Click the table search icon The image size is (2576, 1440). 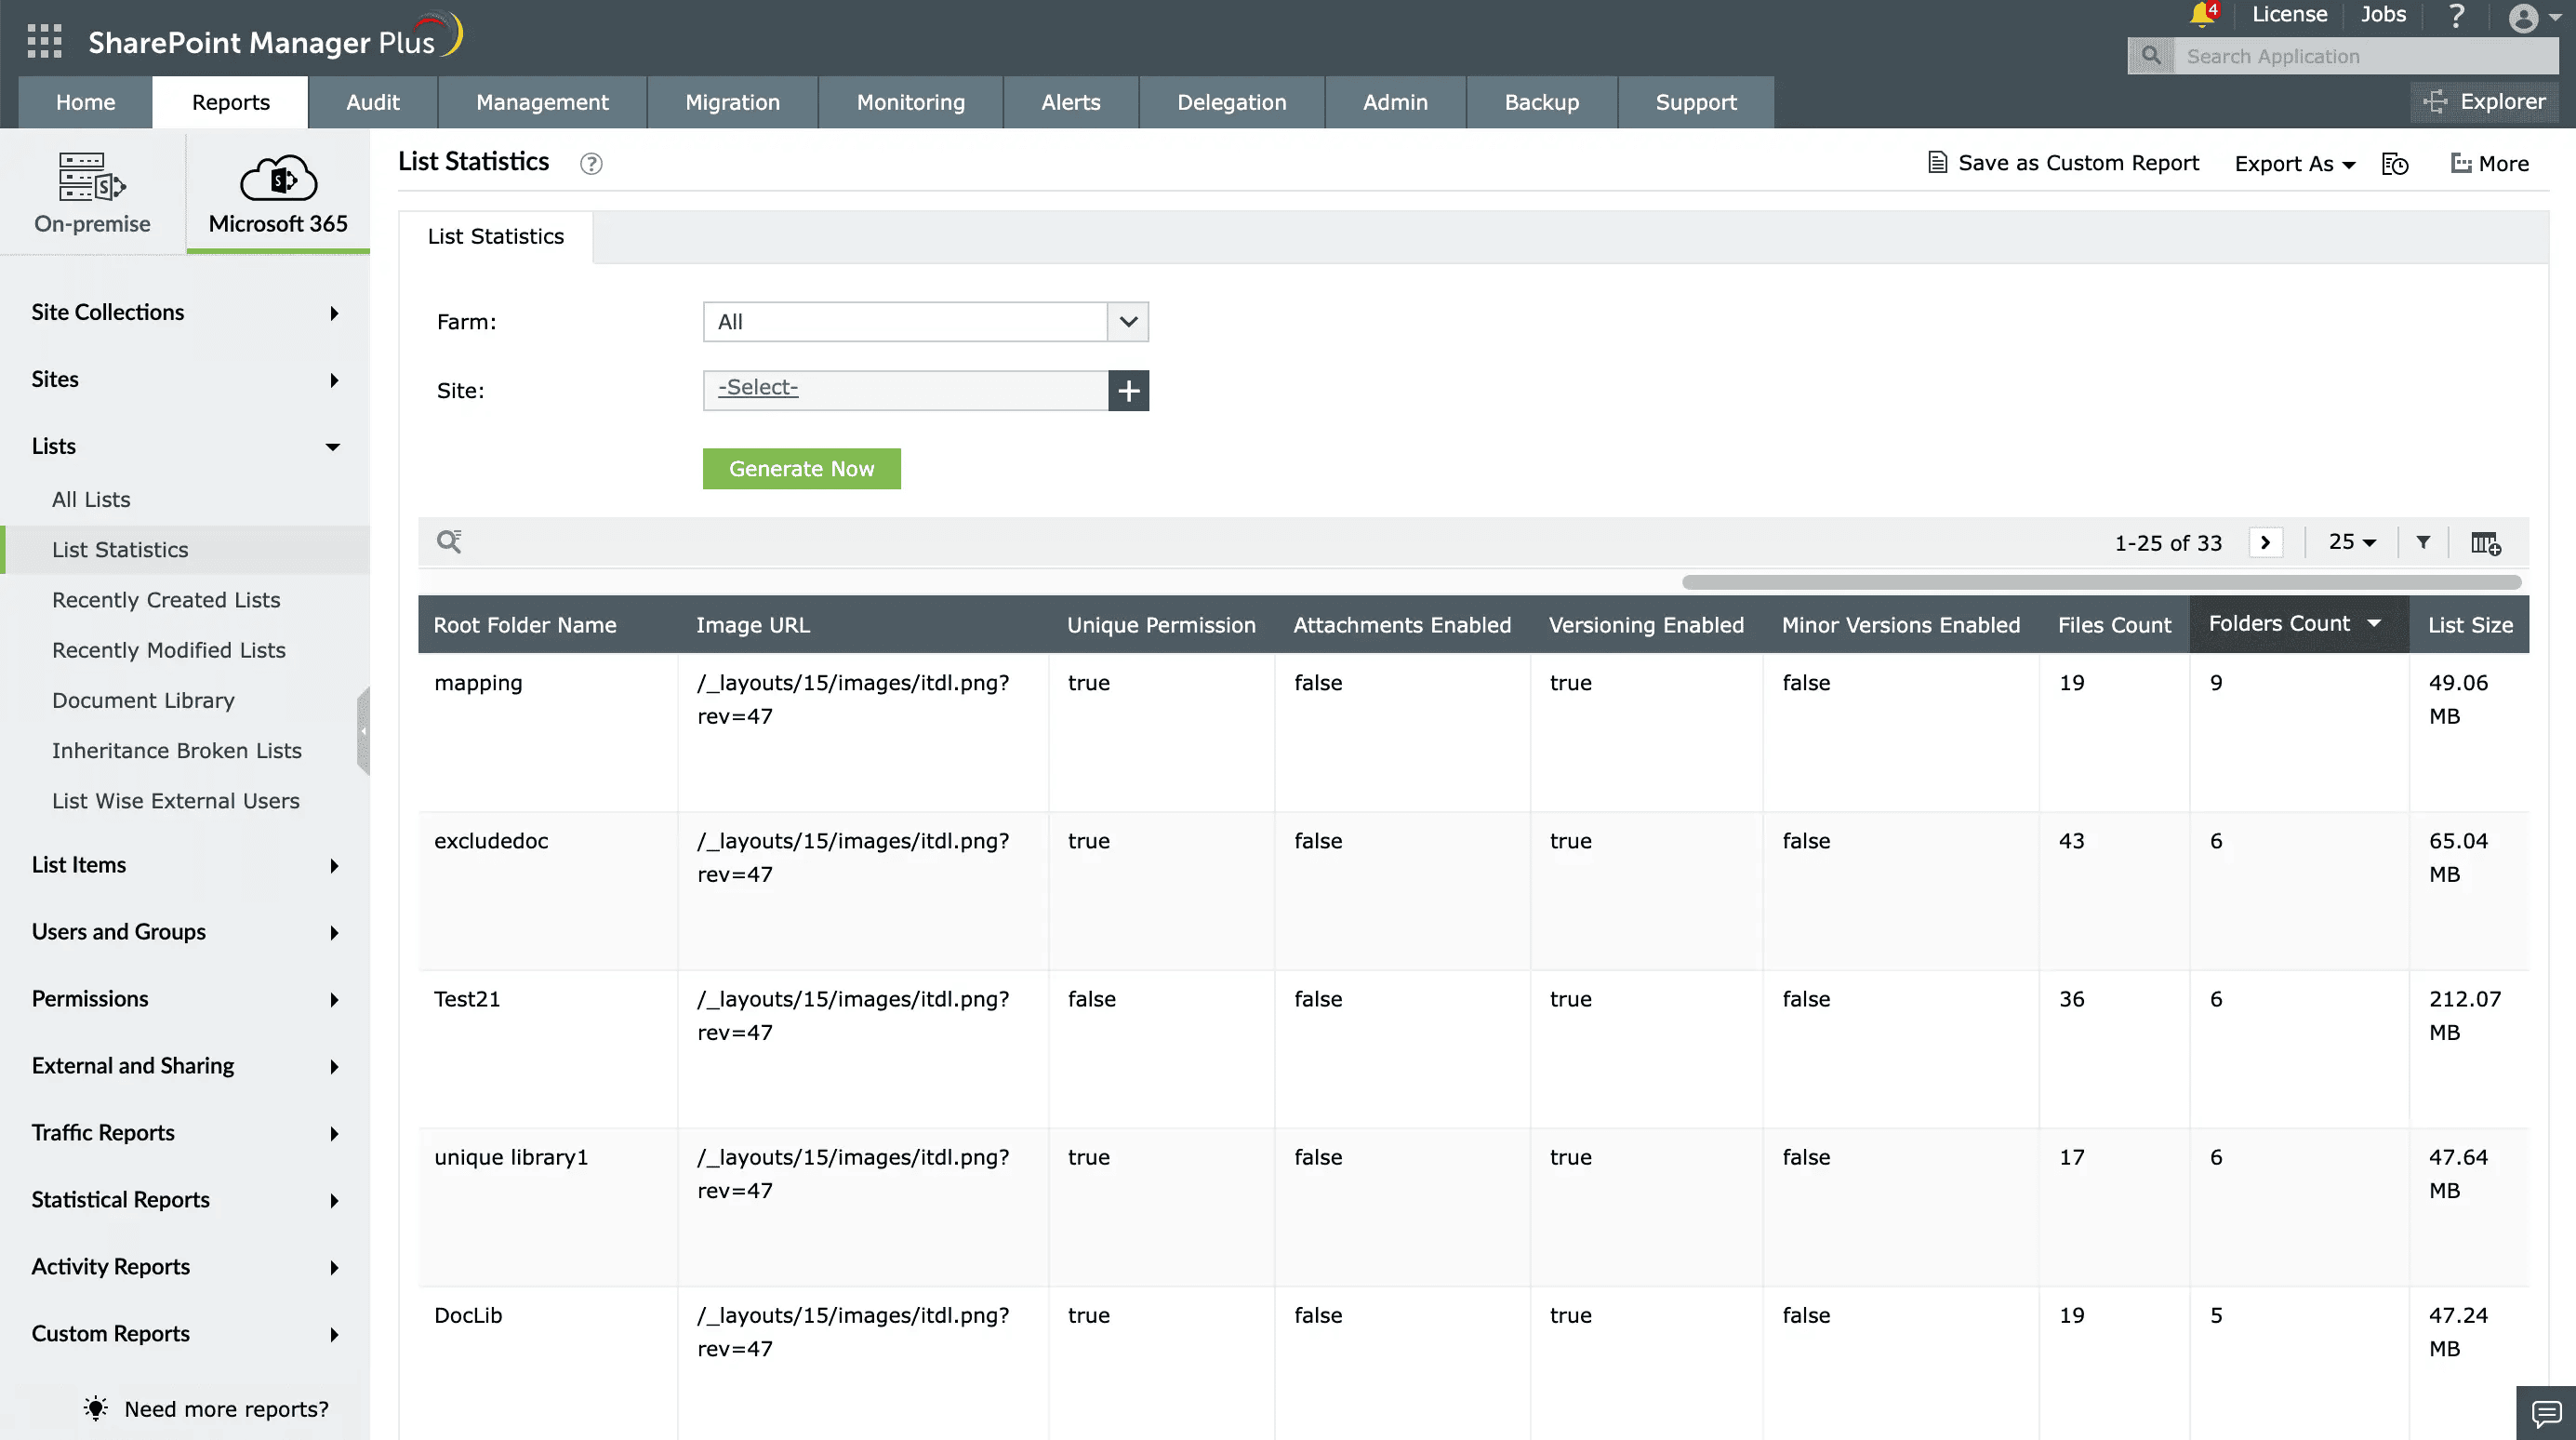click(449, 542)
